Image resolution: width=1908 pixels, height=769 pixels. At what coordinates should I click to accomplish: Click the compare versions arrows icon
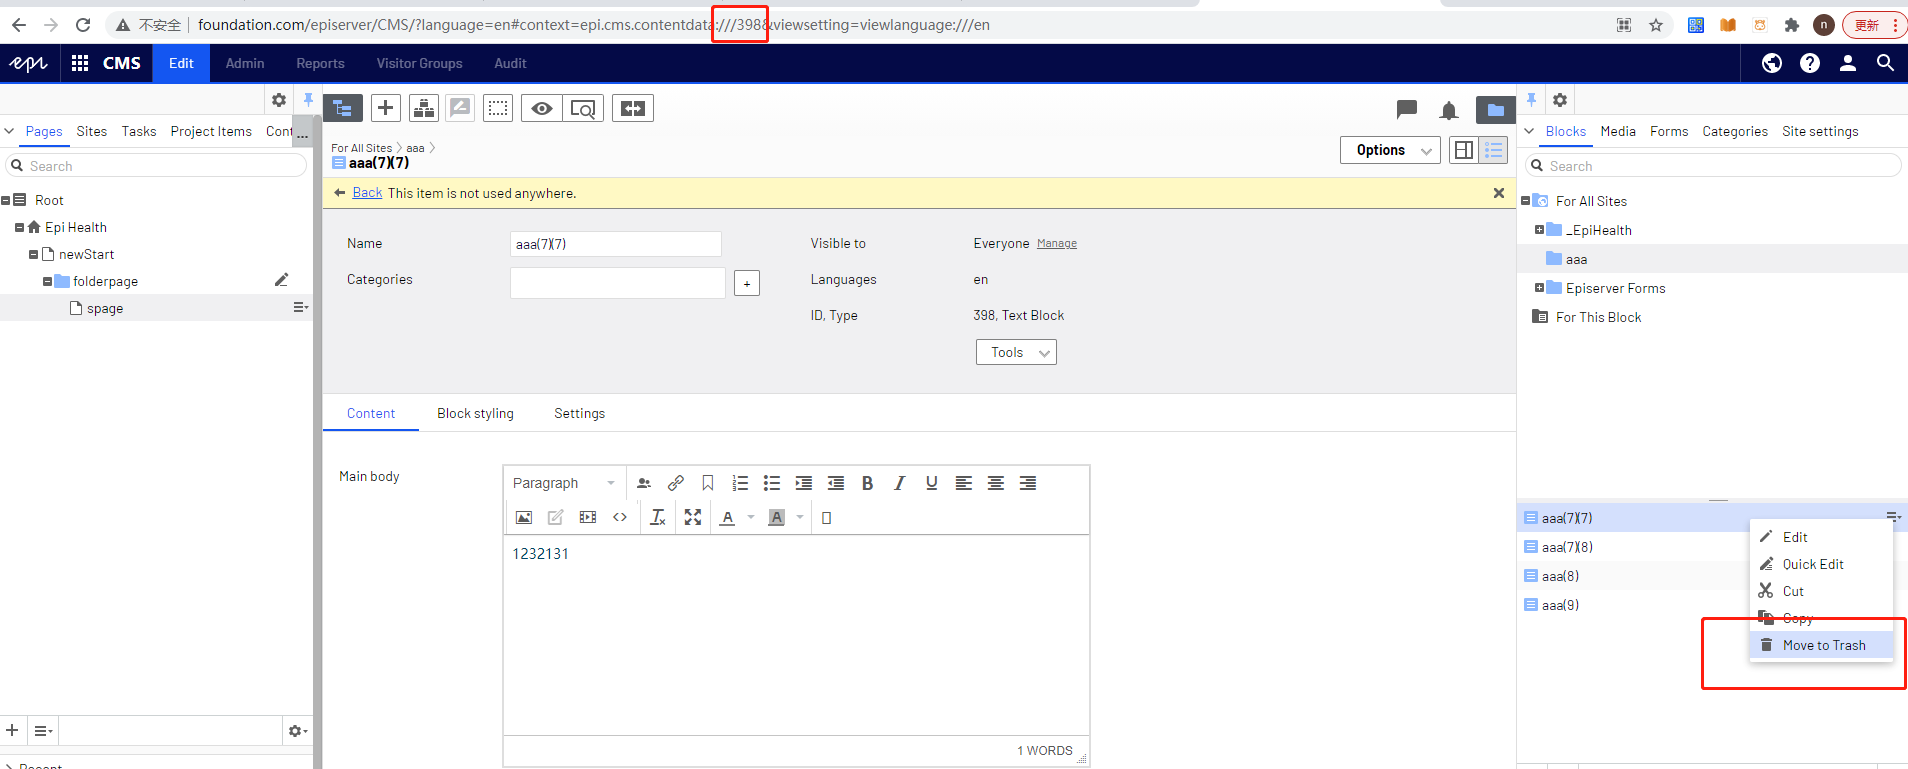click(633, 108)
